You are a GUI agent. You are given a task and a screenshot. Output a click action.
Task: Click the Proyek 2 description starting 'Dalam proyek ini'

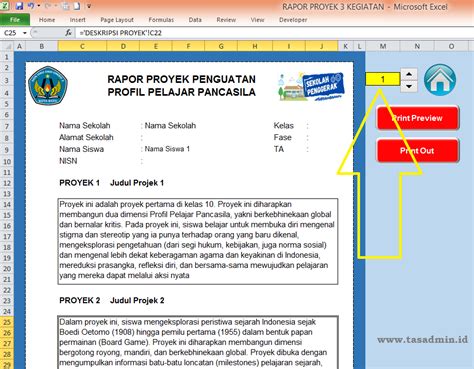(198, 342)
